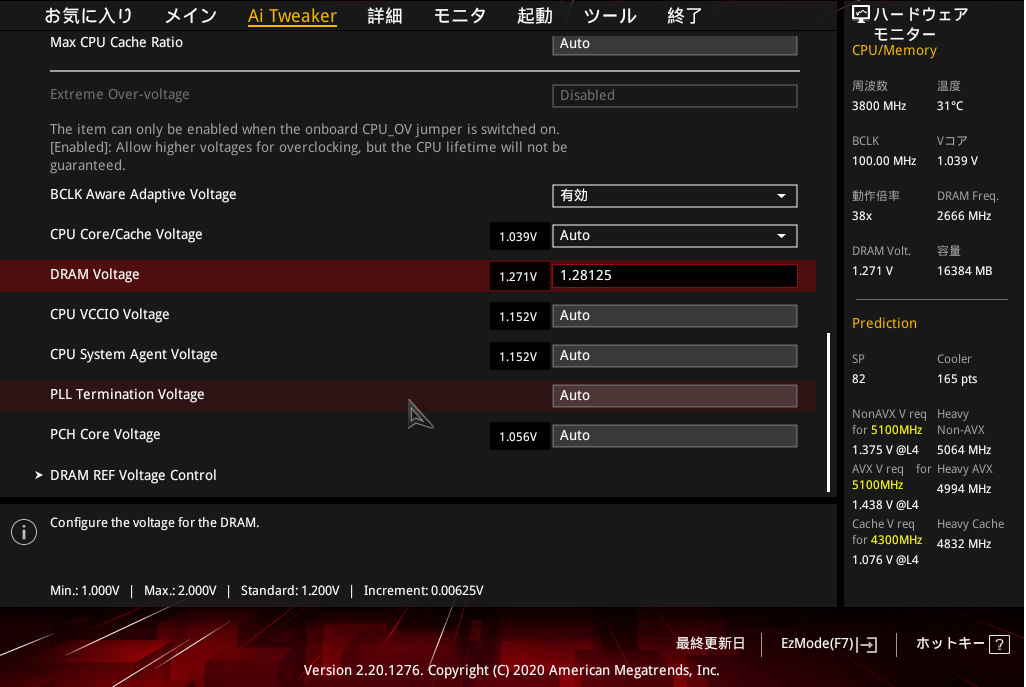Viewport: 1026px width, 687px height.
Task: Select the DRAM Voltage row label
Action: [x=94, y=274]
